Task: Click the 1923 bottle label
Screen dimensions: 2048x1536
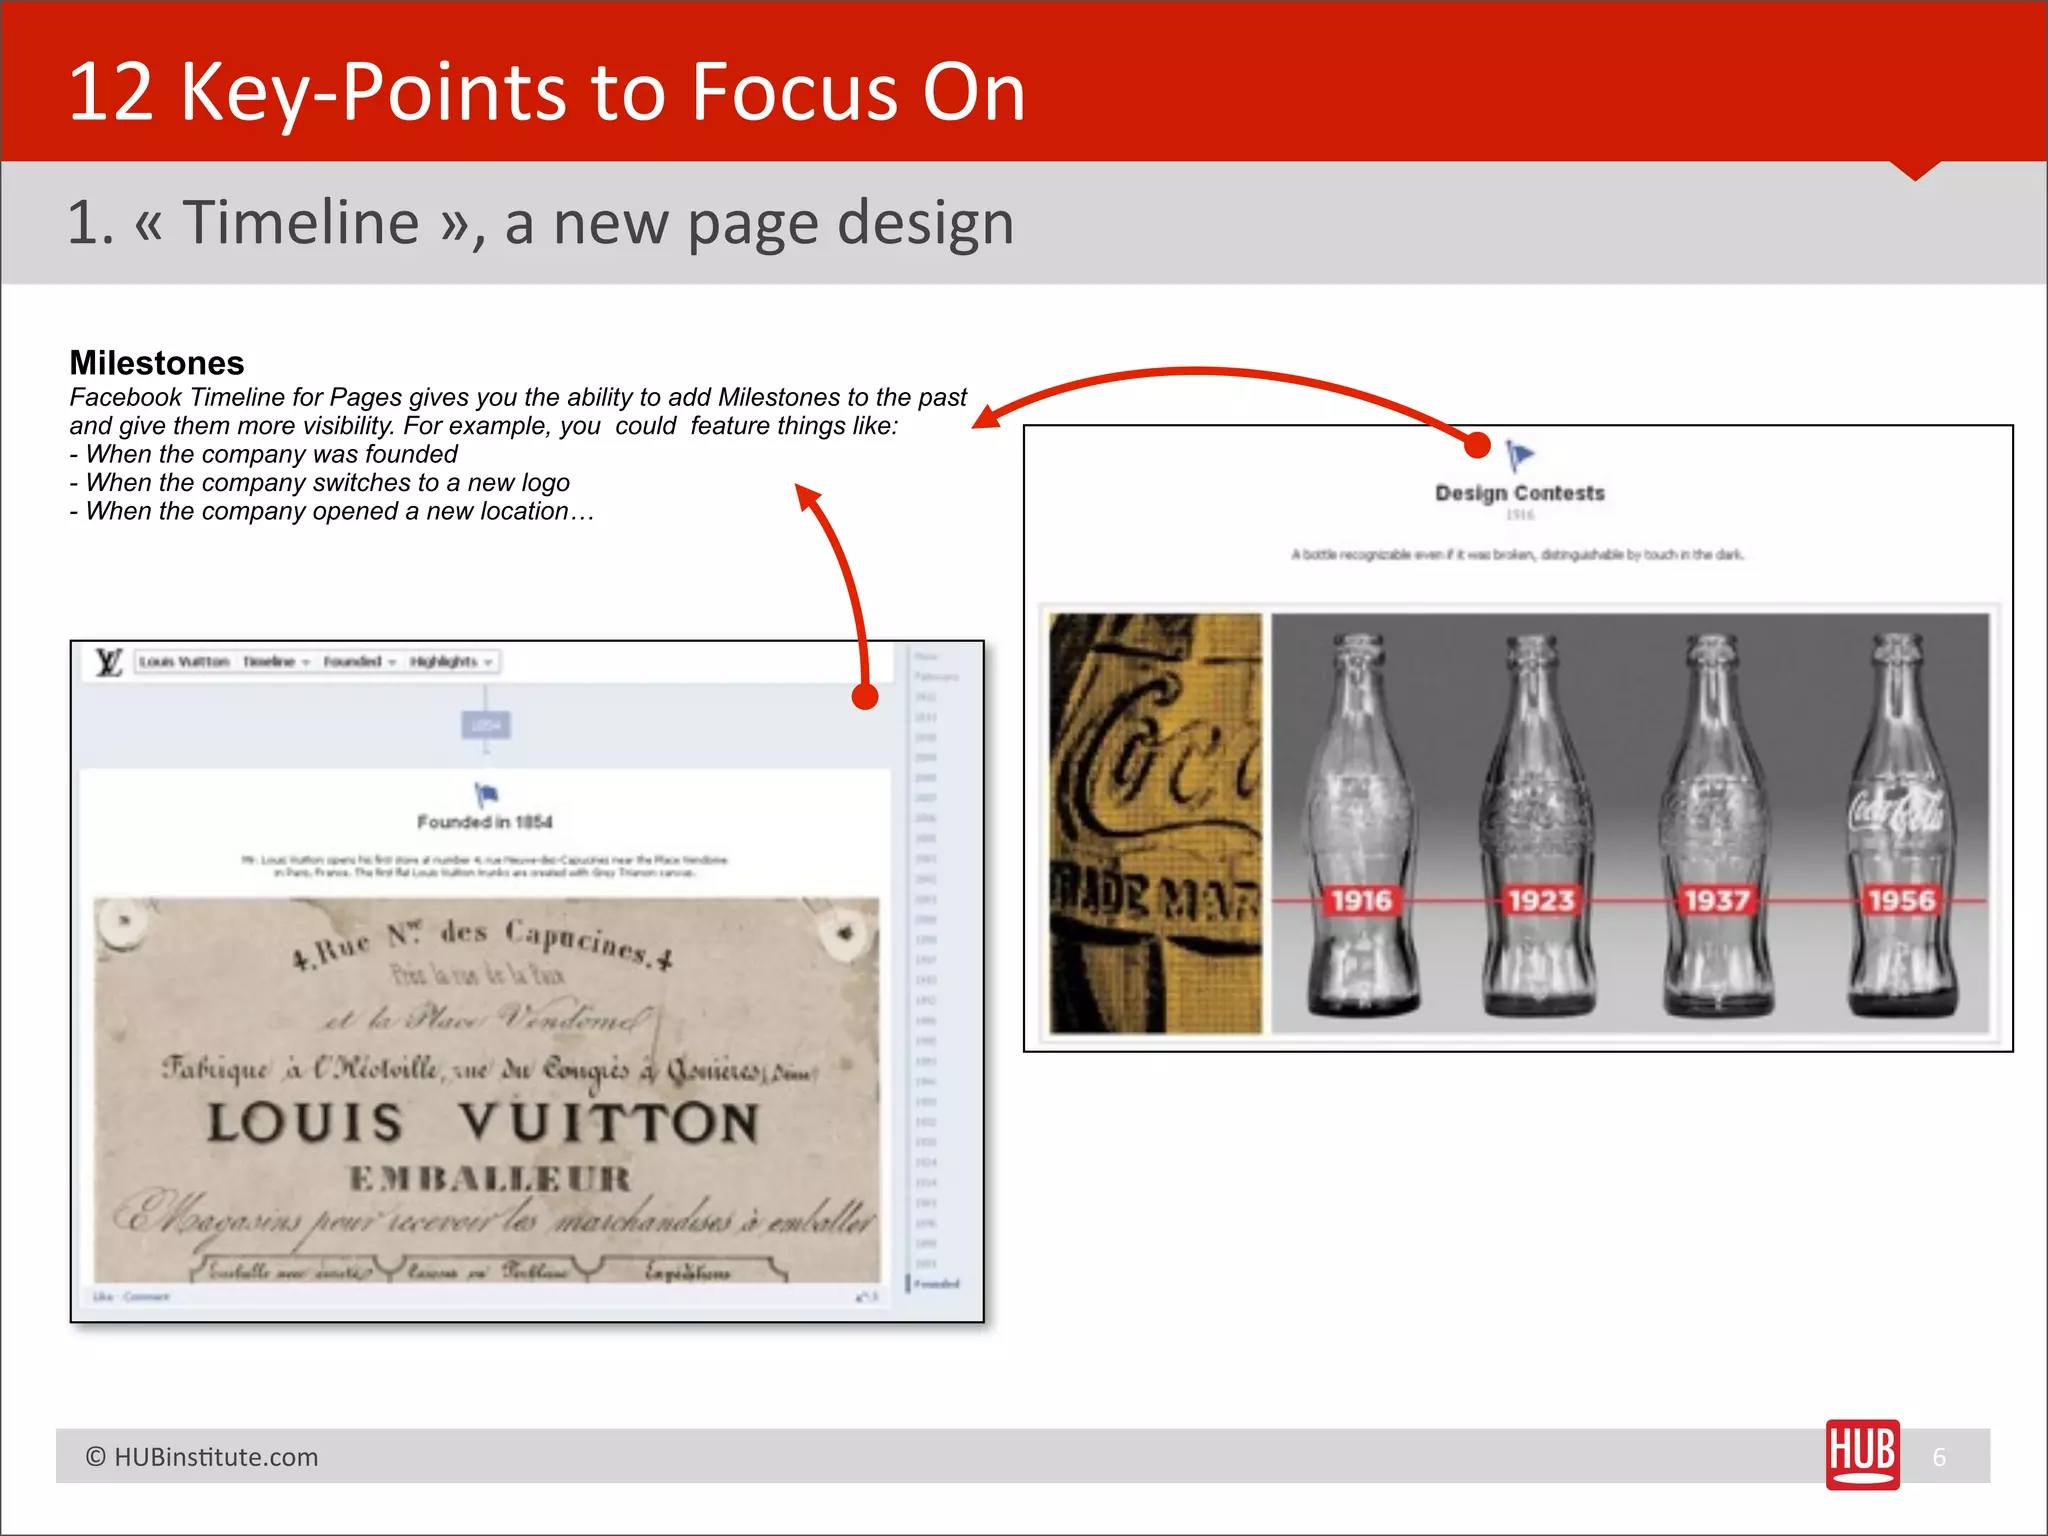Action: coord(1541,901)
